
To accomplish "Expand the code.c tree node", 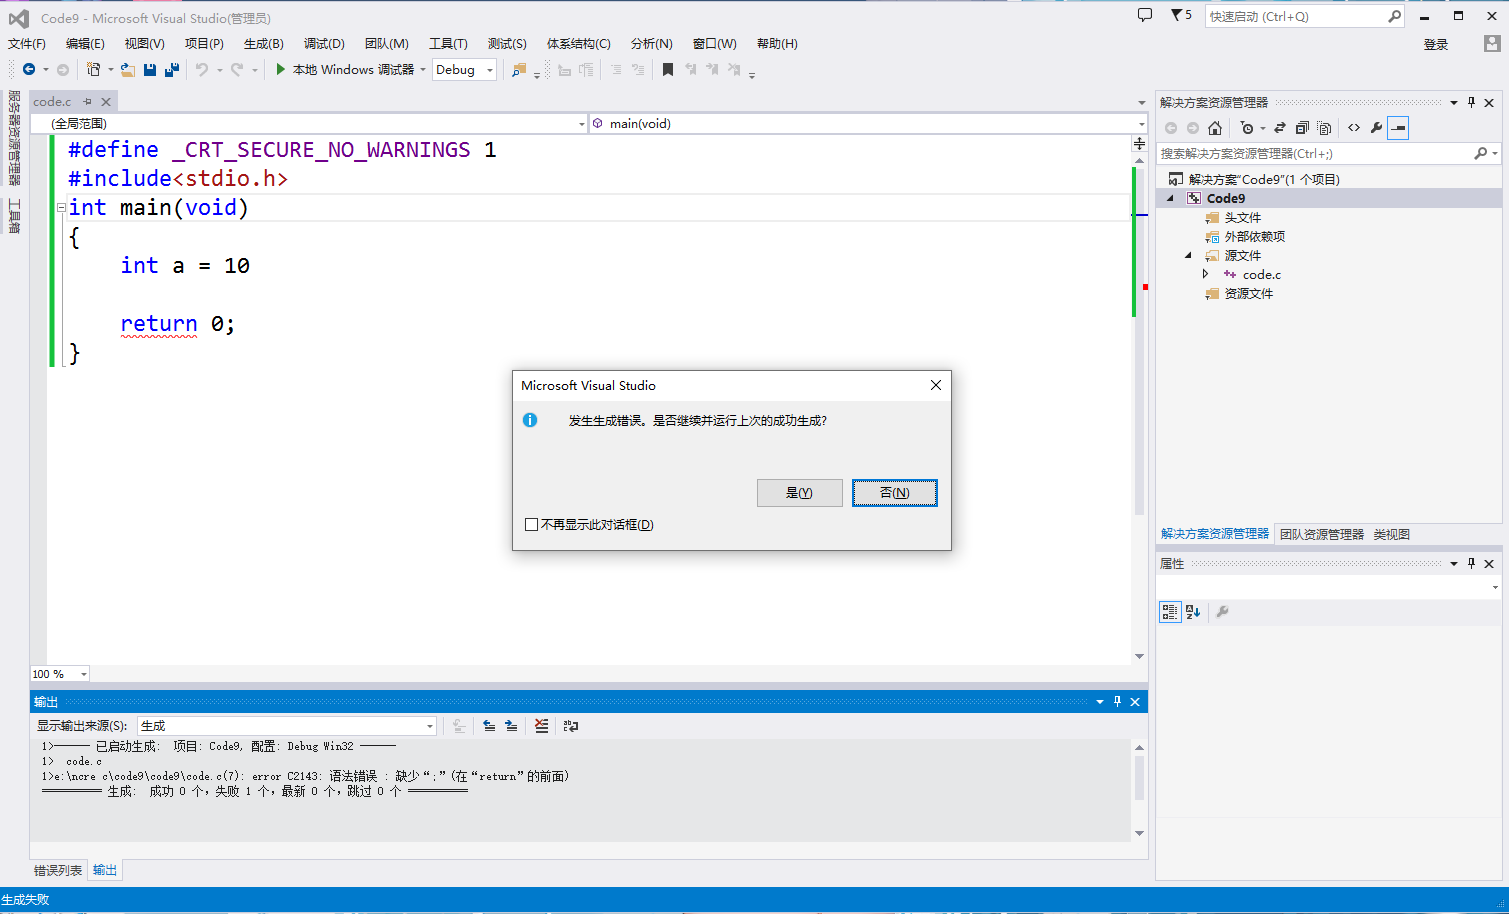I will 1206,274.
